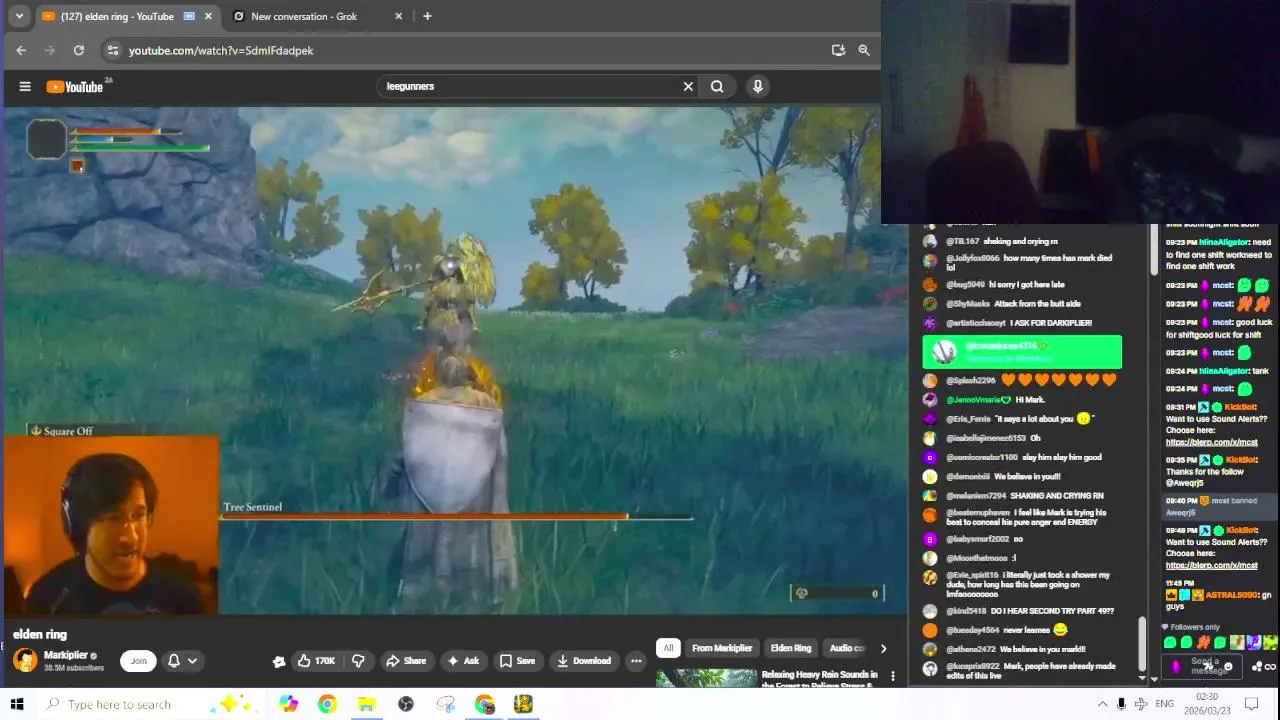The width and height of the screenshot is (1280, 720).
Task: Start voice search with microphone icon
Action: coord(758,86)
